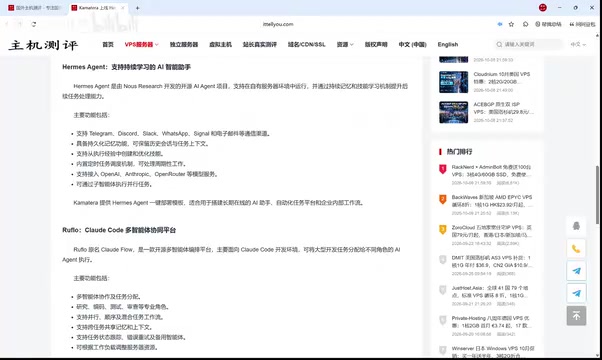Screen dimensions: 602x360
Task: Open the 虚拟主机 menu item
Action: coord(220,45)
